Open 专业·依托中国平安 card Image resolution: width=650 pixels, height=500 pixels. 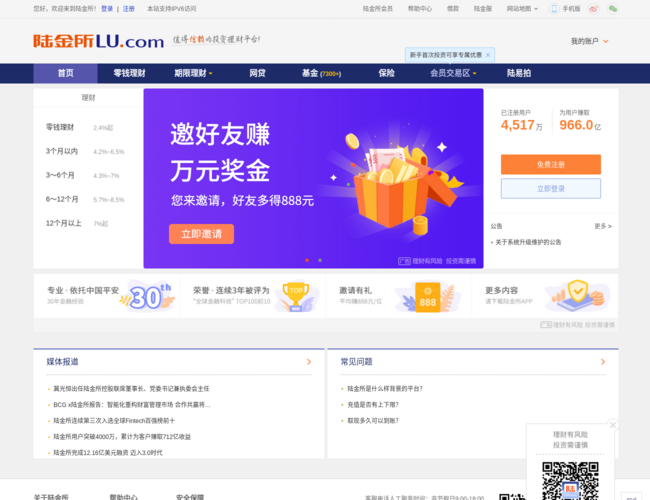107,296
